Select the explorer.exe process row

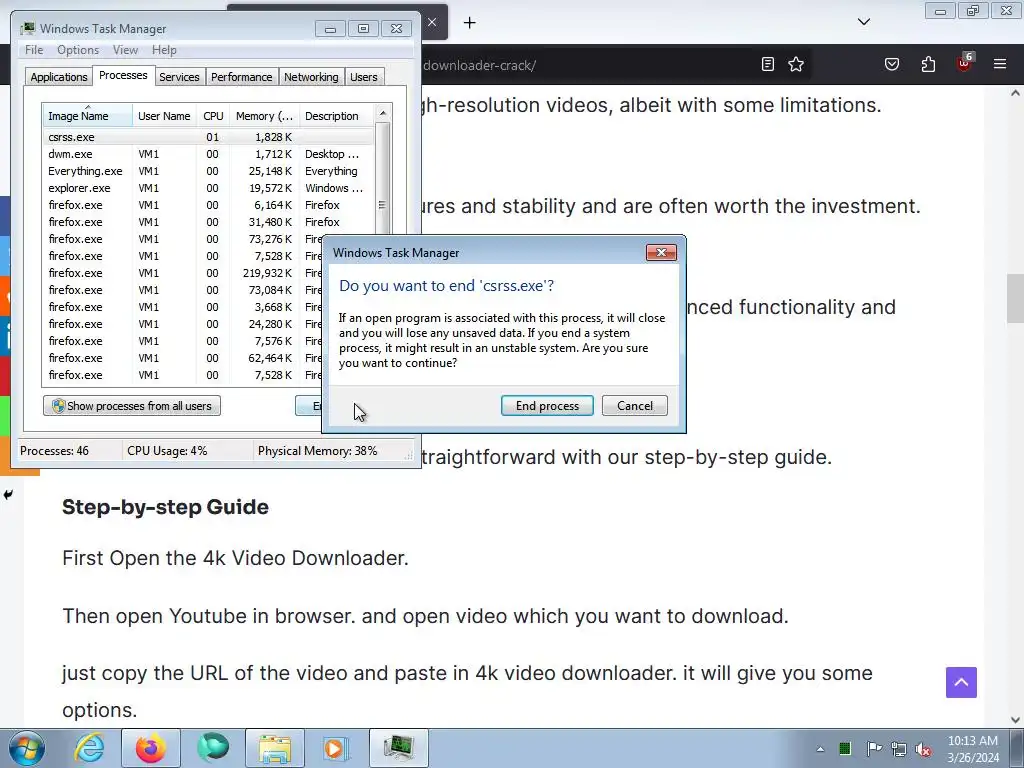tap(208, 188)
